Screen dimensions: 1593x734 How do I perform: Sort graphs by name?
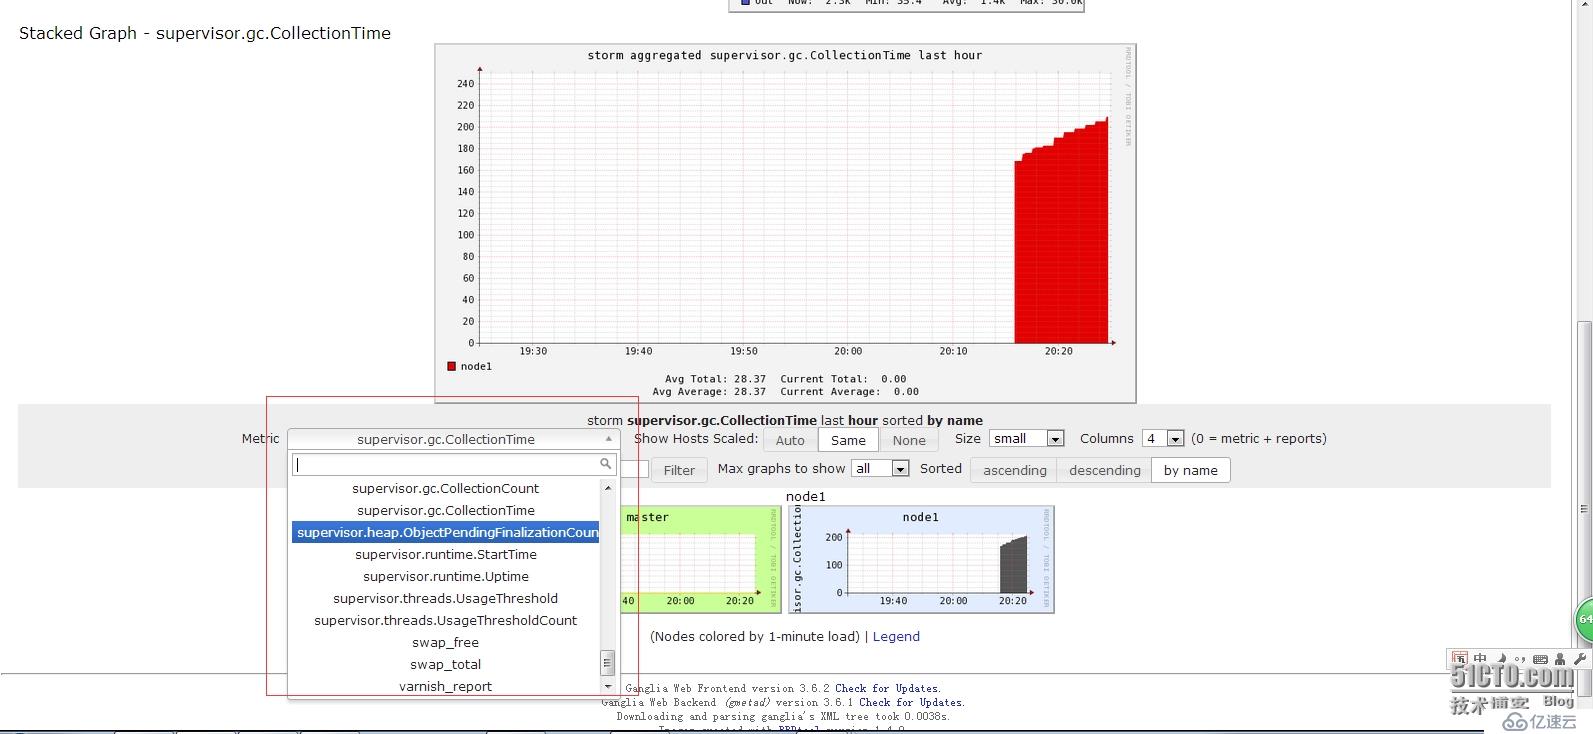[1190, 470]
